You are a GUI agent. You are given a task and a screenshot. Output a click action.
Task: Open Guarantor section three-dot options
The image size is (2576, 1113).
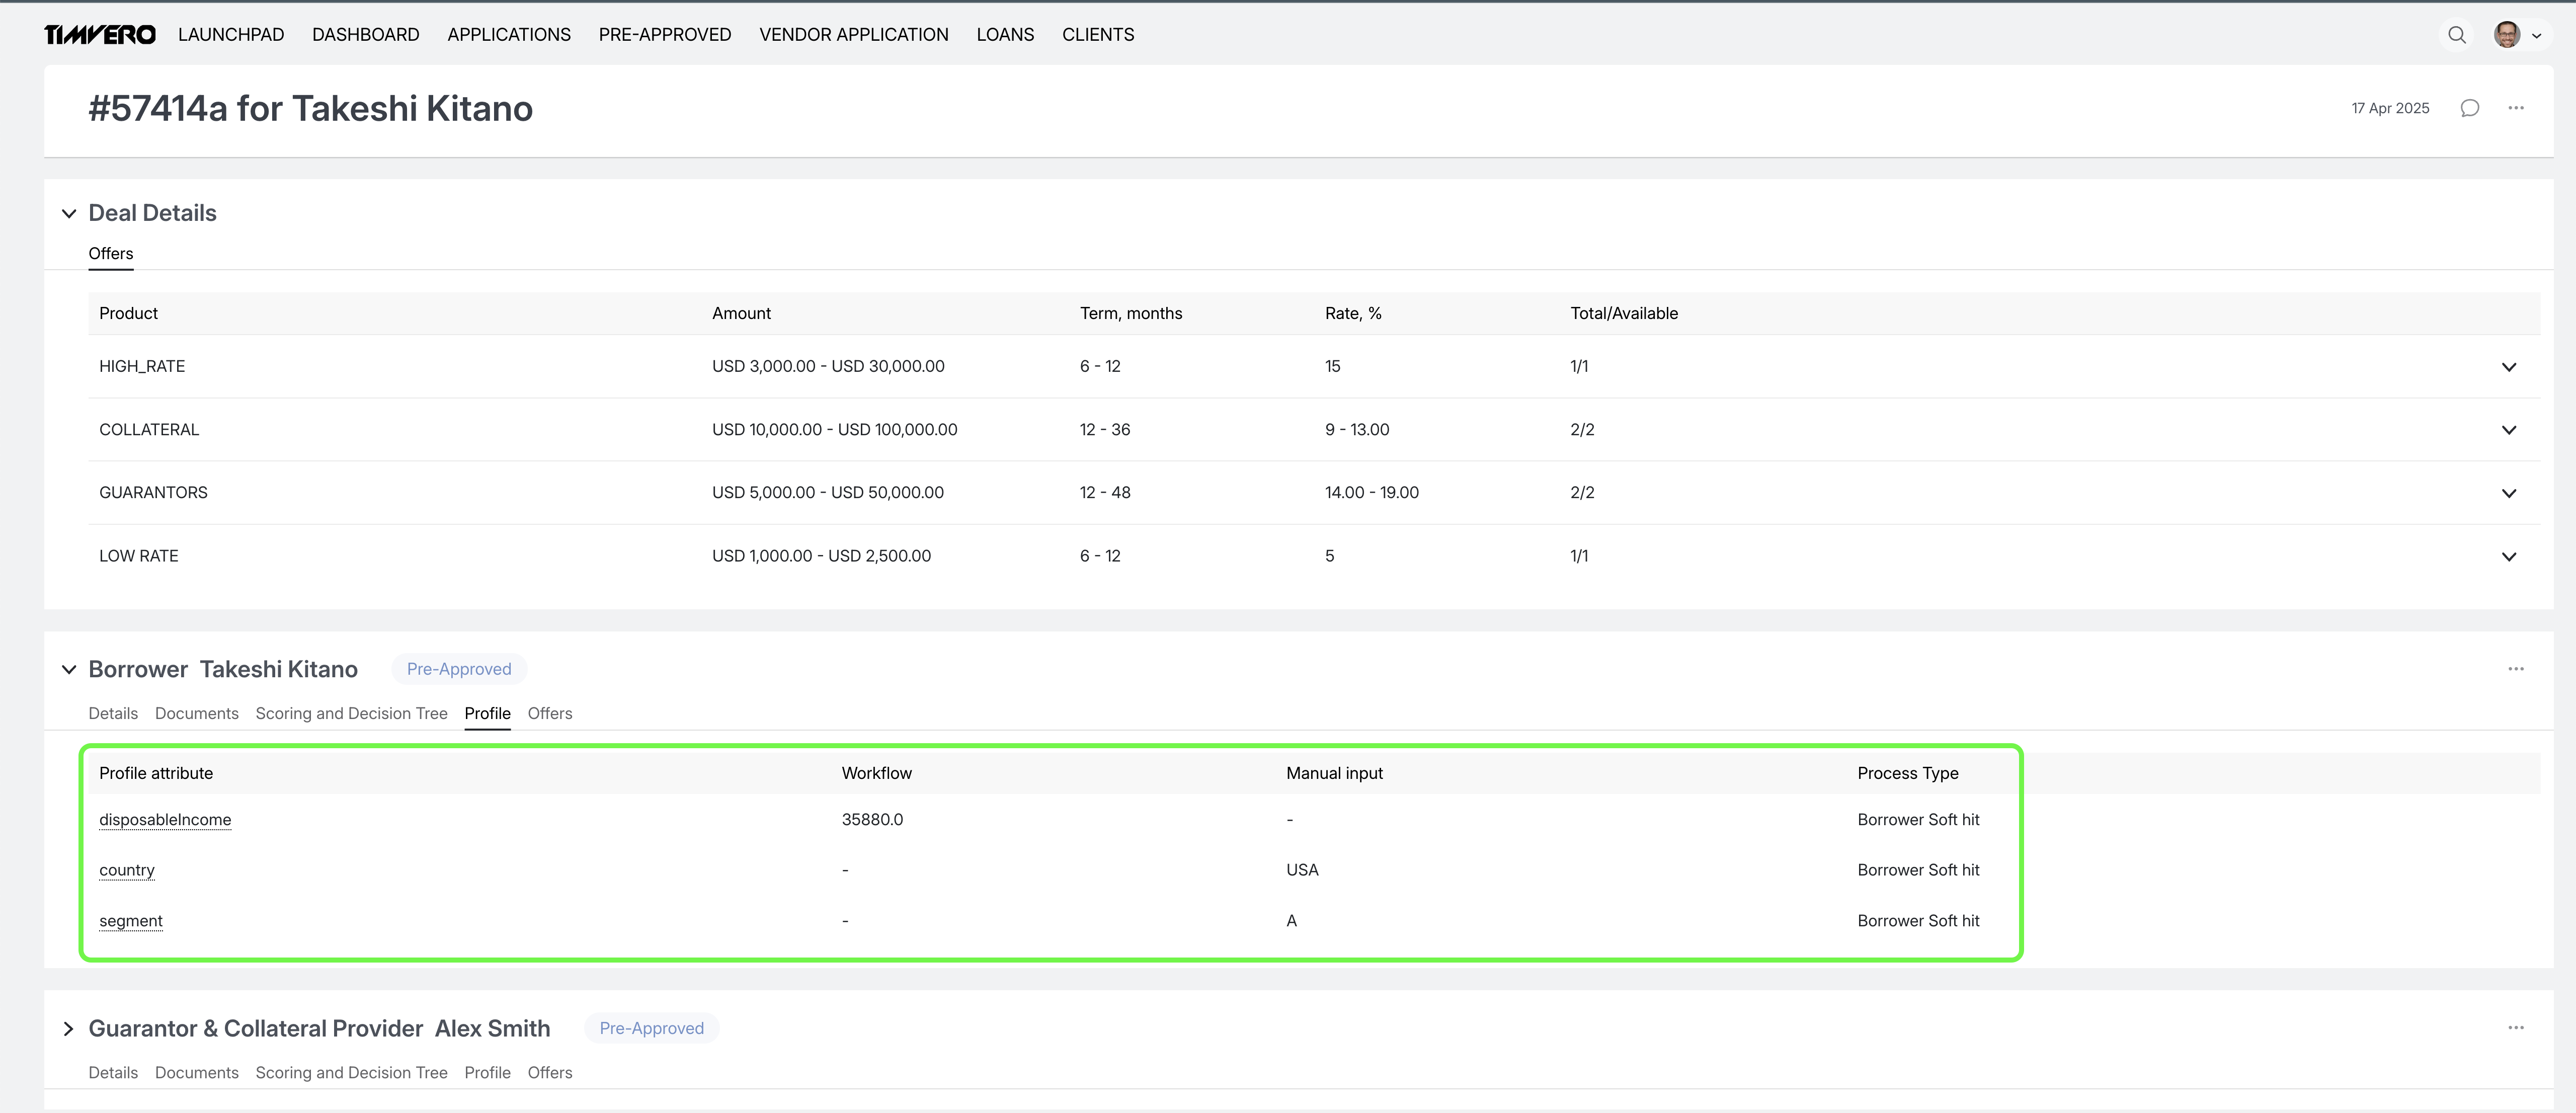(x=2515, y=1028)
